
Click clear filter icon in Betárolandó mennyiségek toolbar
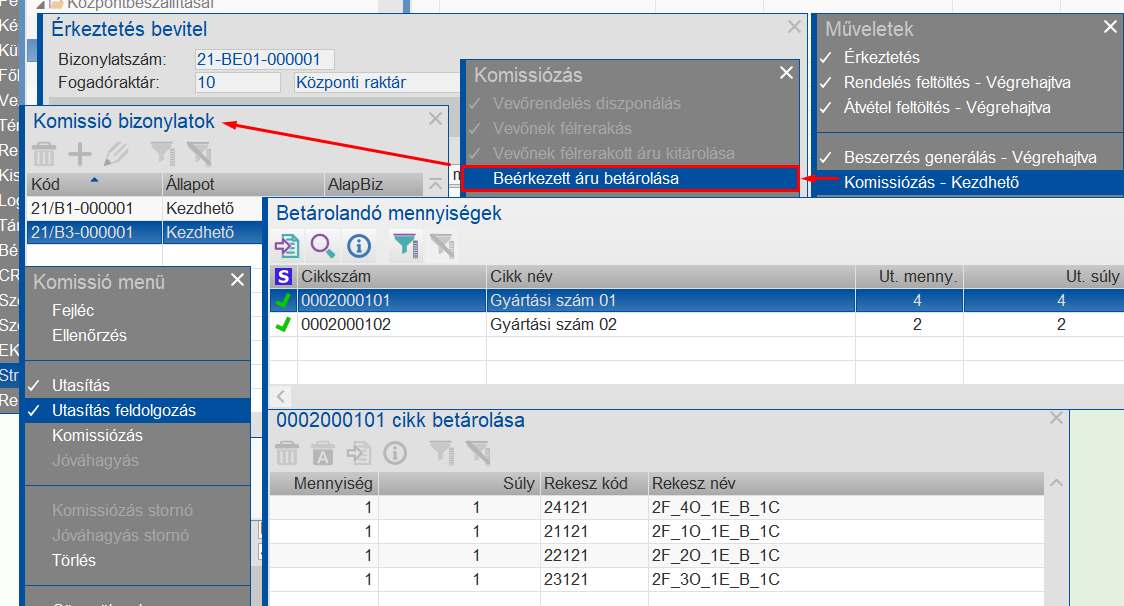(442, 246)
